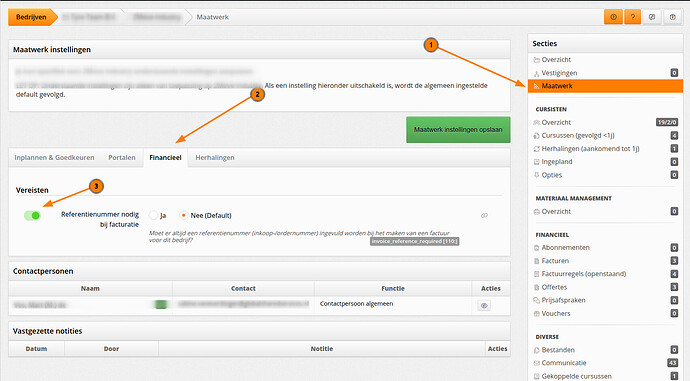
Task: Open Prijsafspraken in the sidebar
Action: [x=563, y=300]
